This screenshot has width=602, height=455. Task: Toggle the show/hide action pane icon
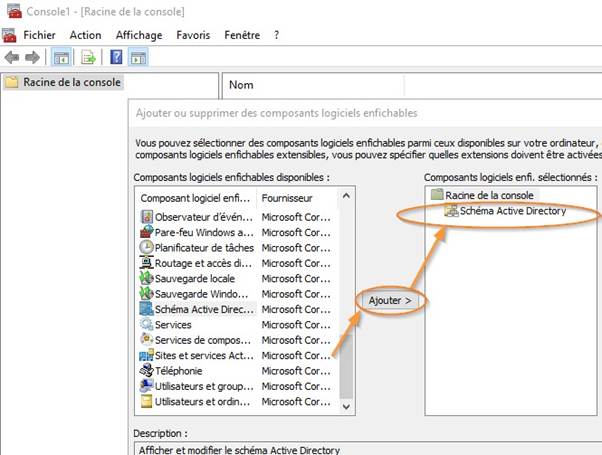138,58
